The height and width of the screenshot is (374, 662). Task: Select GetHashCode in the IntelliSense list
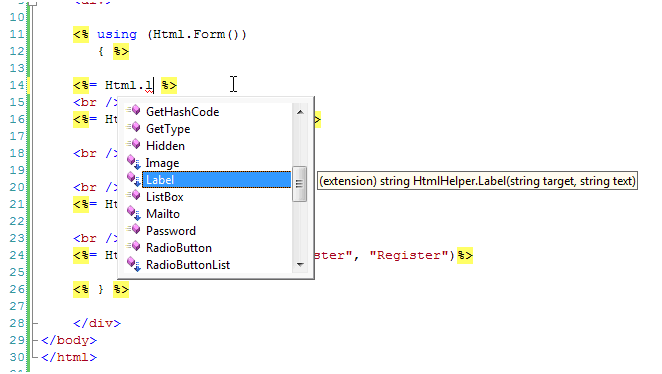tap(182, 112)
